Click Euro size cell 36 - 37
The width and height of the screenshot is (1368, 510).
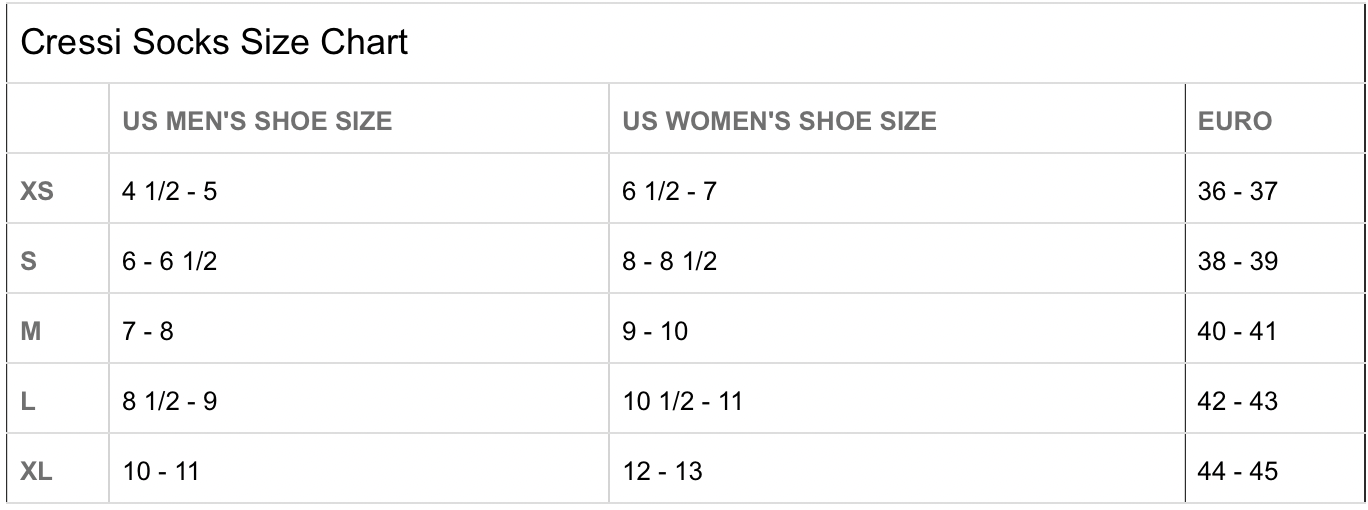pyautogui.click(x=1237, y=190)
